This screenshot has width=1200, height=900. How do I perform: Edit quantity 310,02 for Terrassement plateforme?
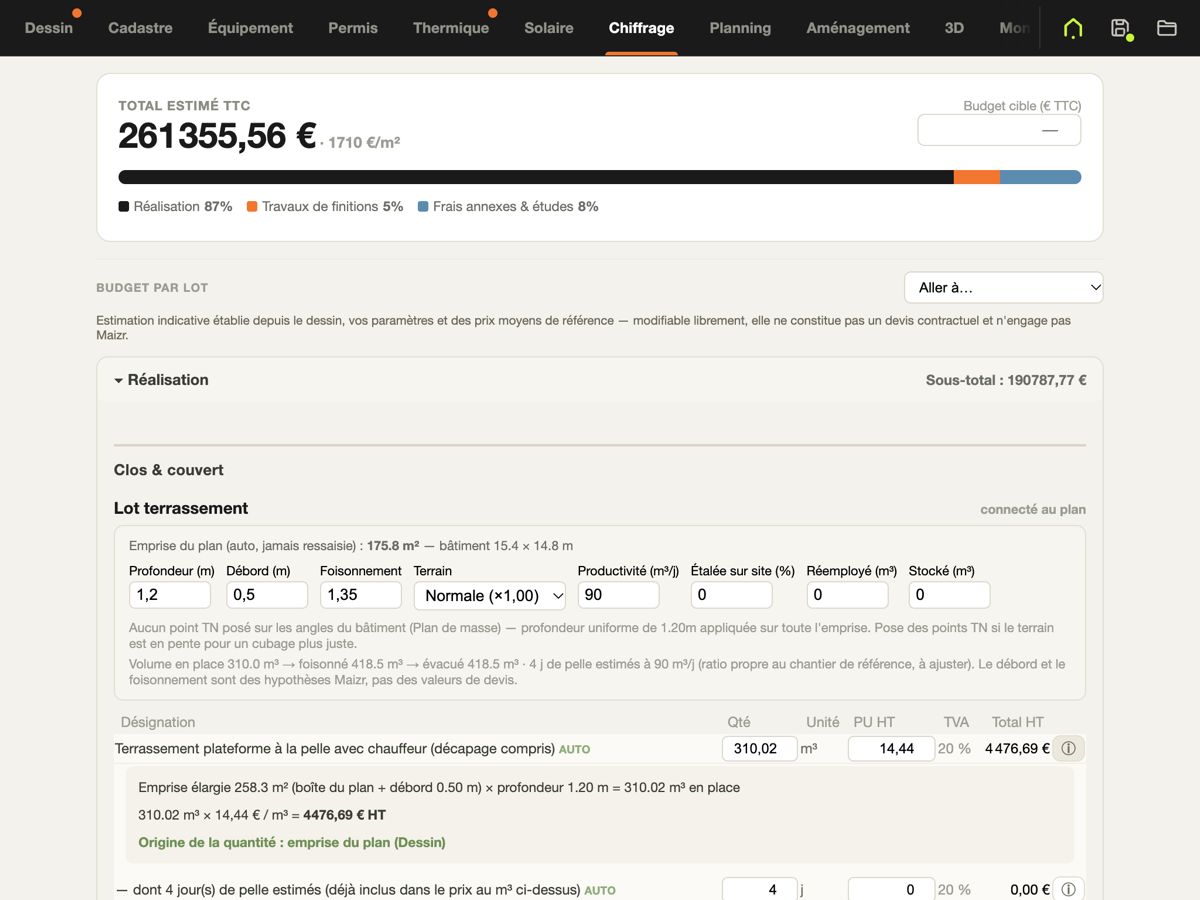(760, 748)
